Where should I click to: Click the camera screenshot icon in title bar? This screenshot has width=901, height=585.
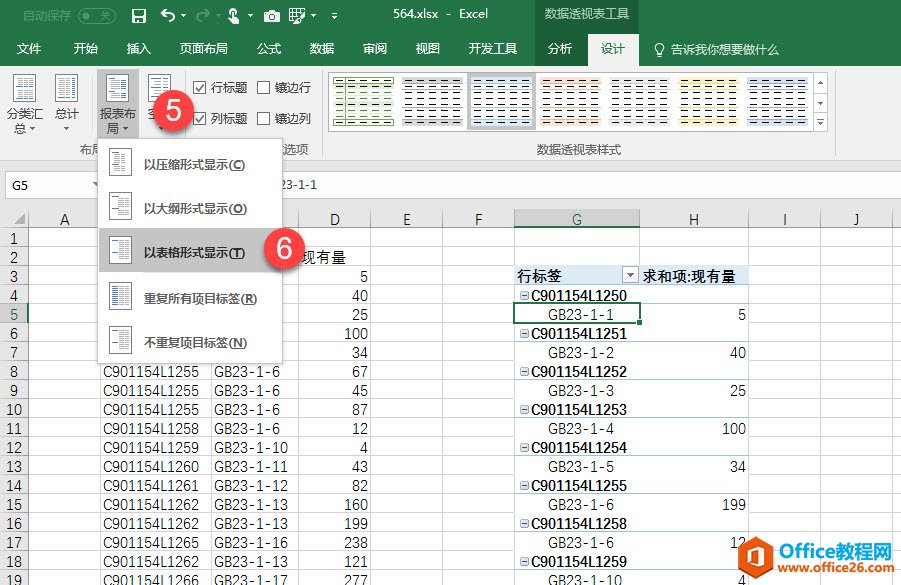tap(271, 16)
